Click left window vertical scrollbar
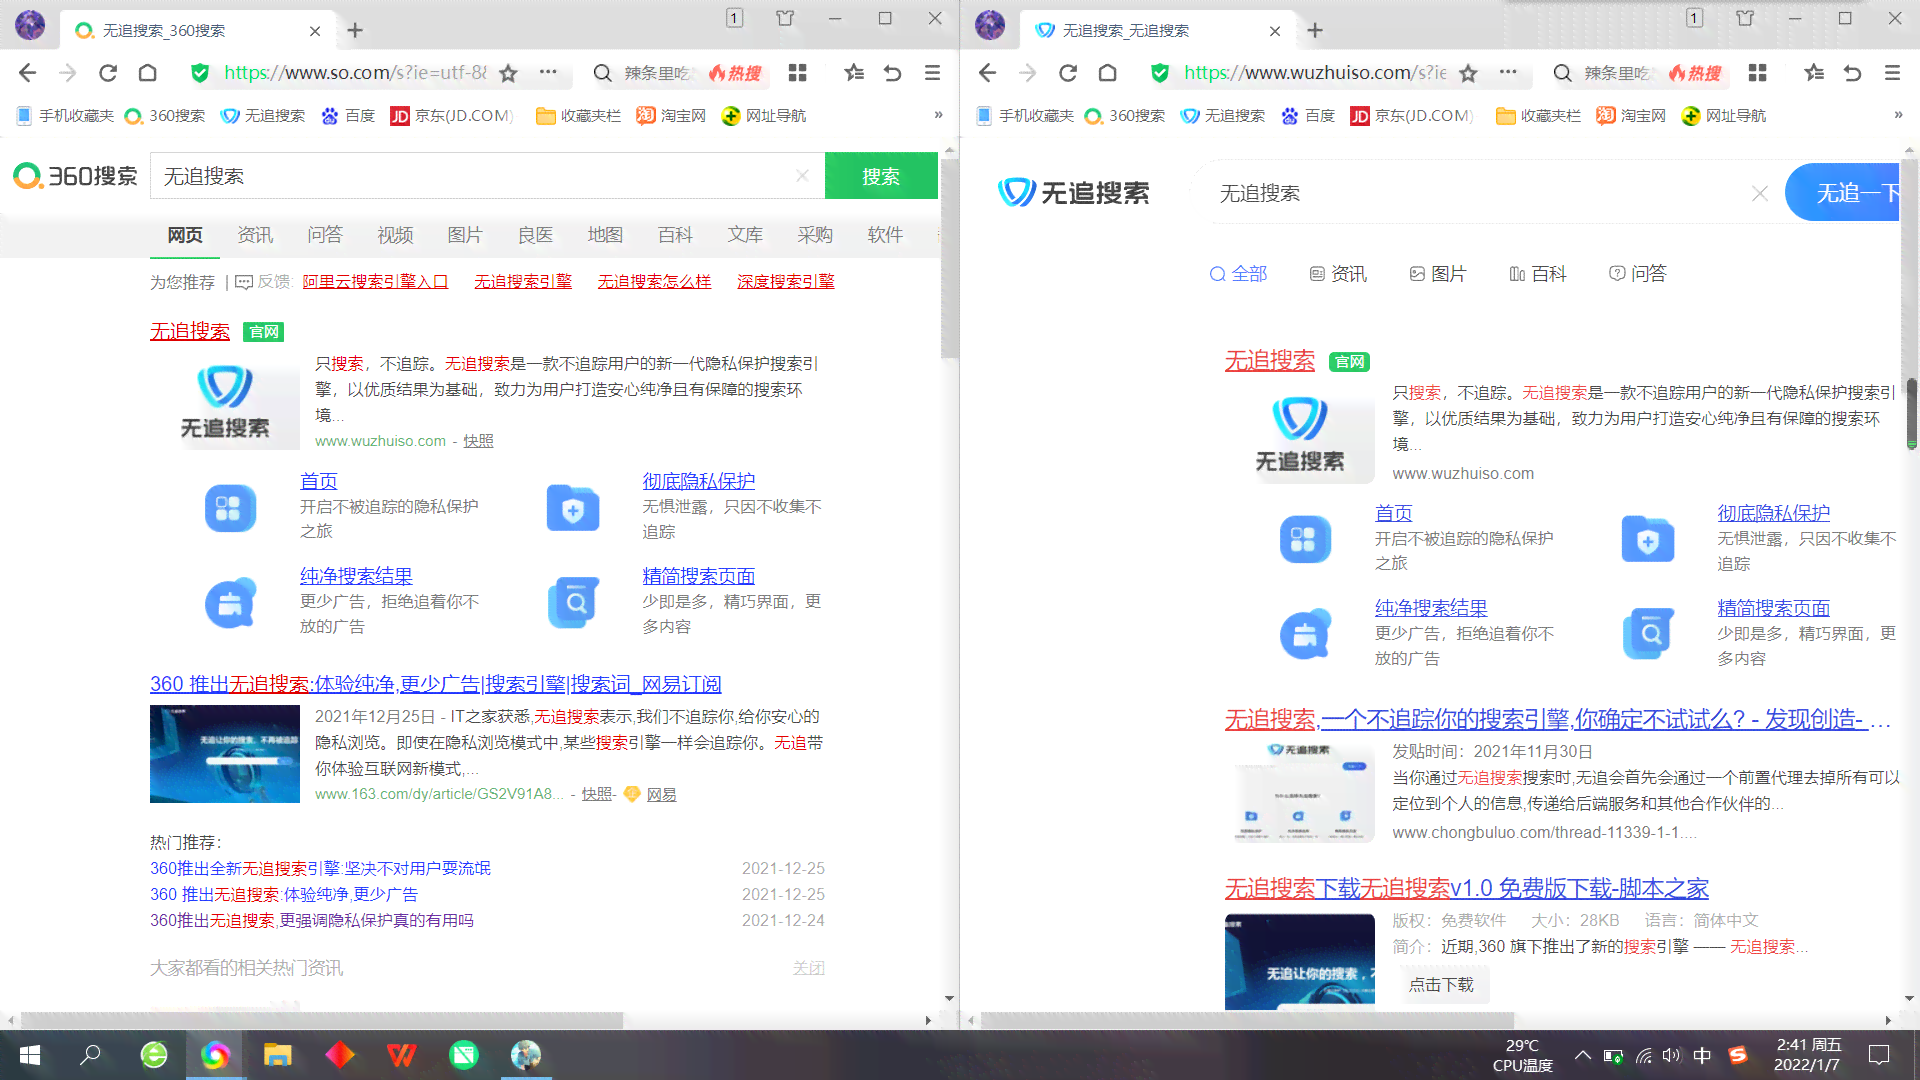This screenshot has width=1920, height=1080. pyautogui.click(x=949, y=258)
